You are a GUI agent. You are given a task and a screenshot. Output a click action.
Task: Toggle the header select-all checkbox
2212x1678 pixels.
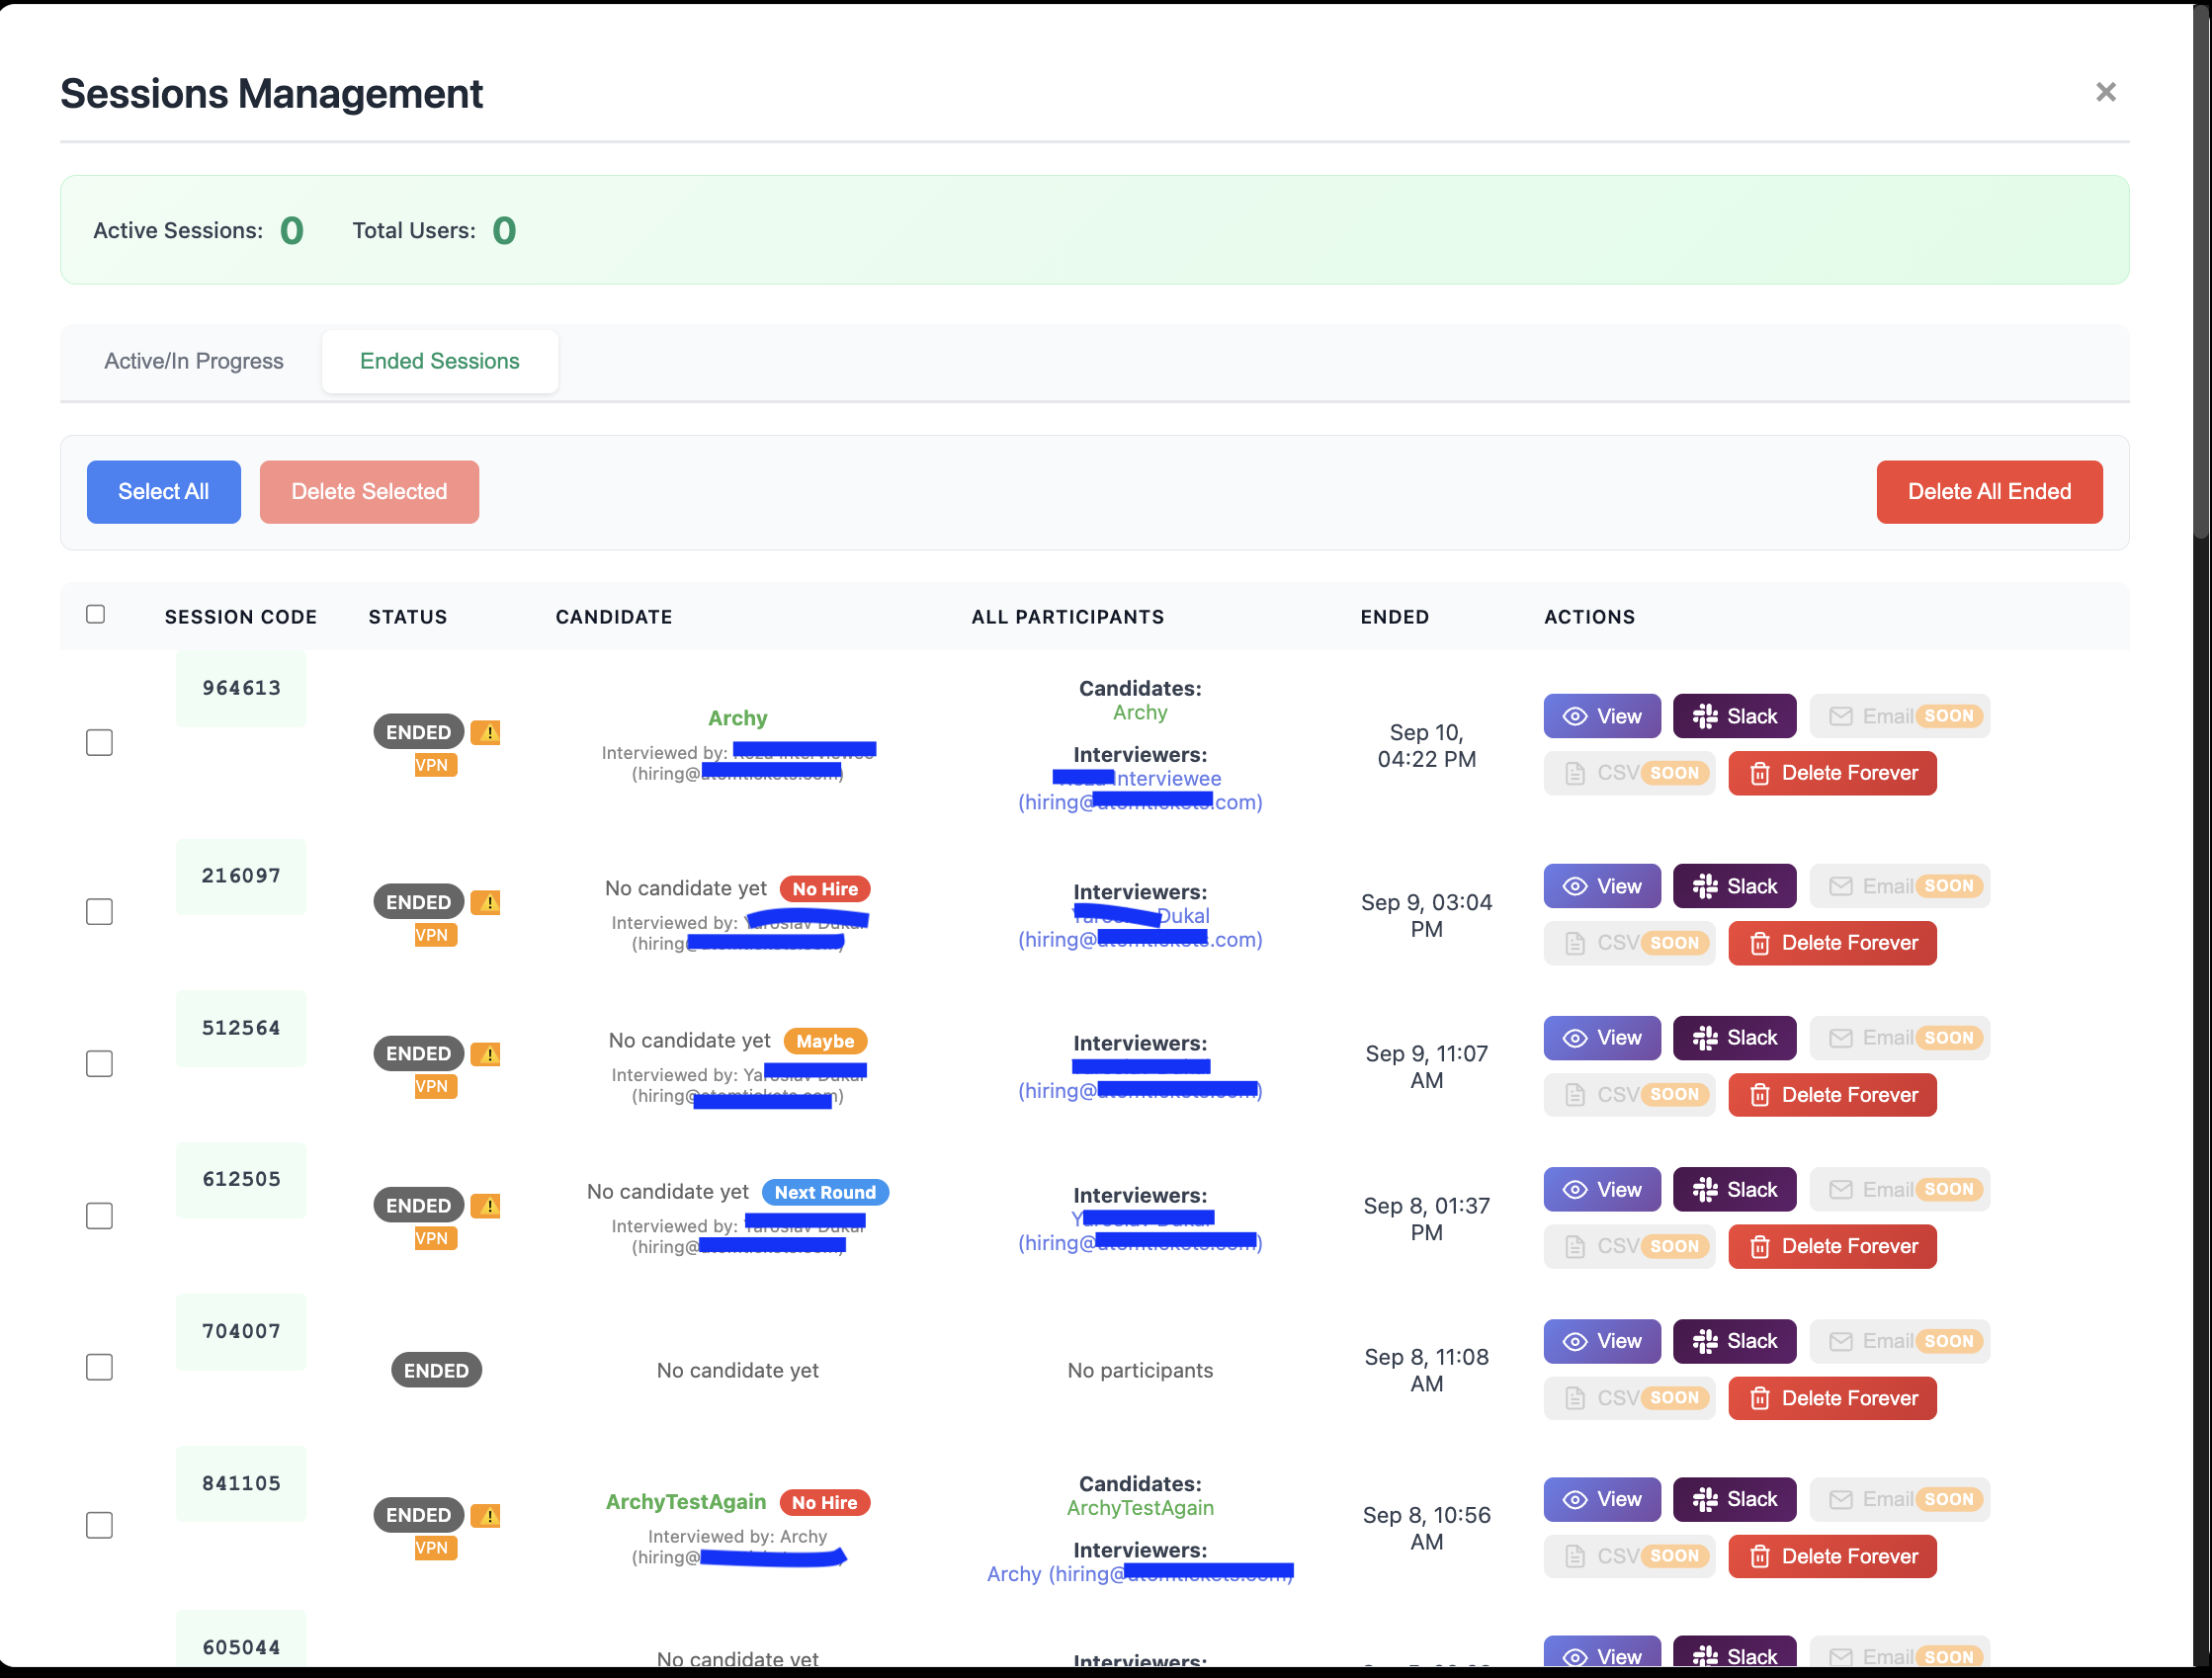(96, 614)
